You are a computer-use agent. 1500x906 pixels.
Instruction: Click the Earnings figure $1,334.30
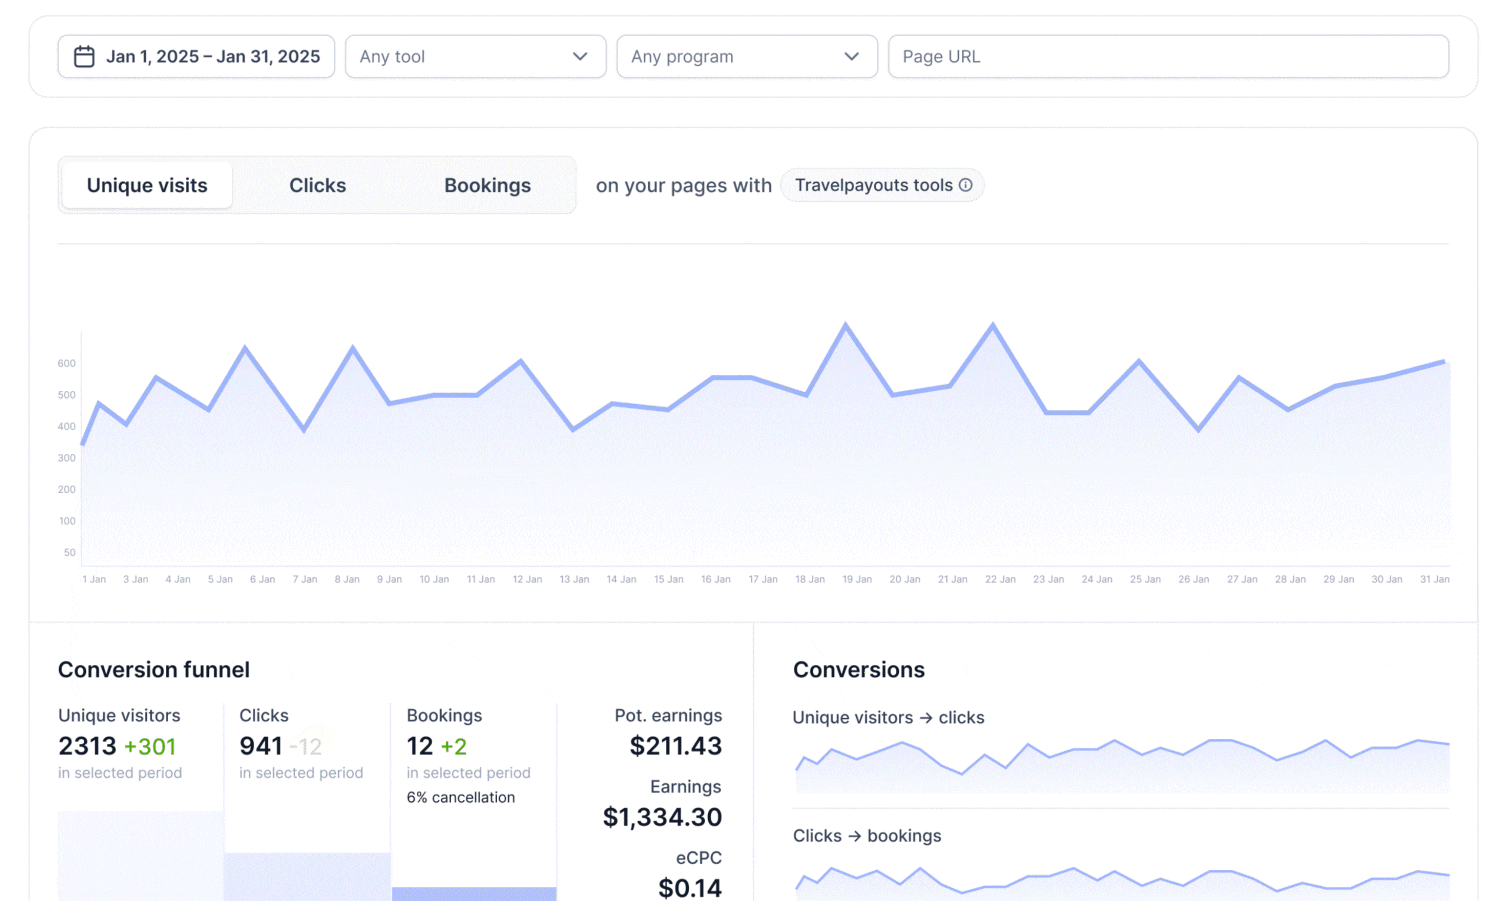point(662,817)
